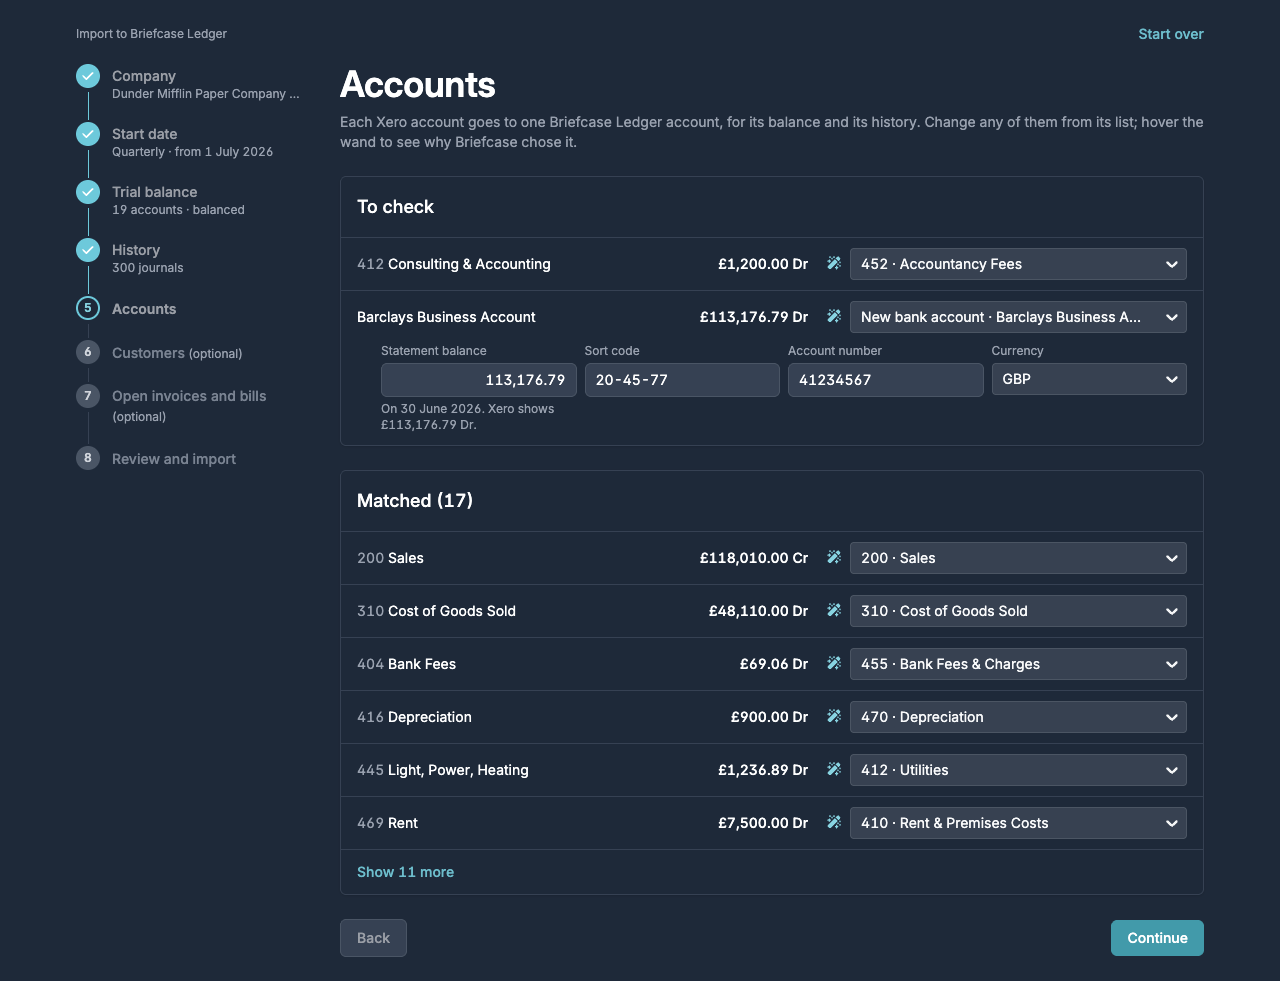Click the Trial balance step checkmark icon

[88, 192]
